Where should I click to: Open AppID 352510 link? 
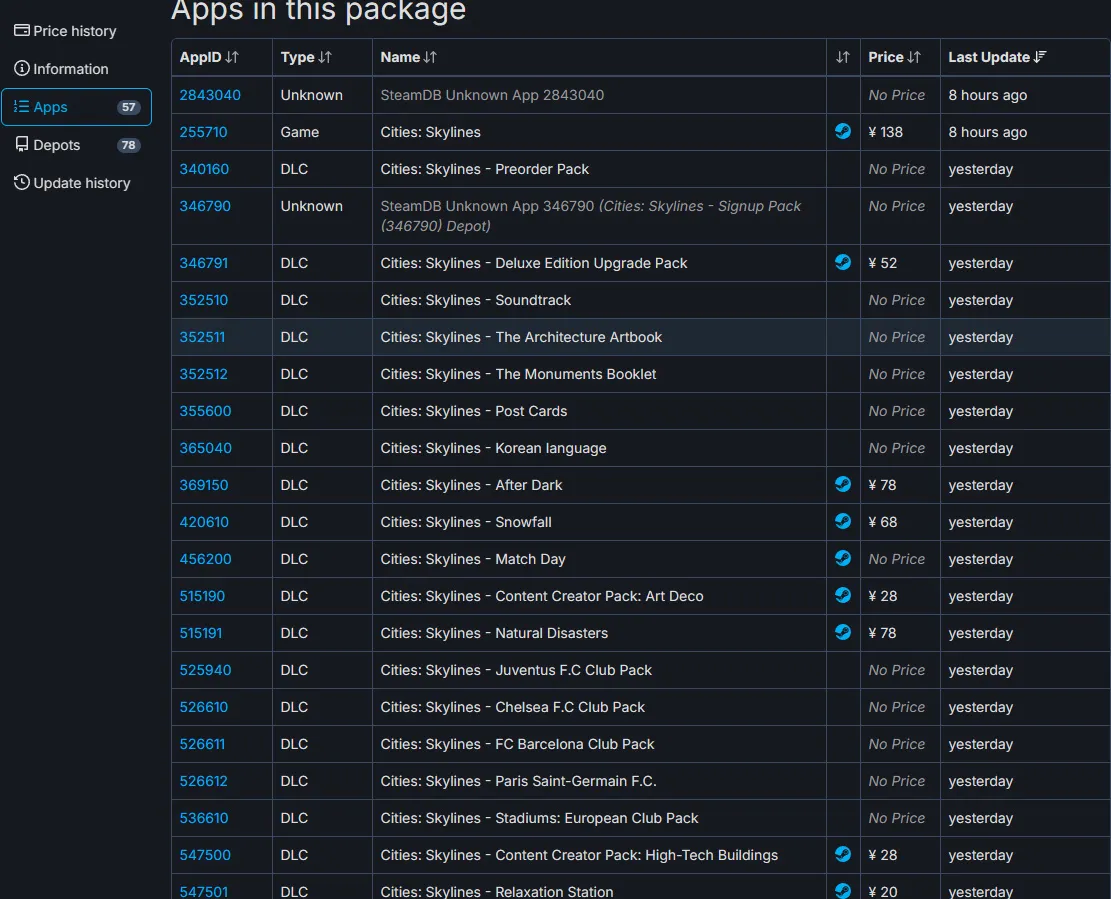tap(203, 300)
